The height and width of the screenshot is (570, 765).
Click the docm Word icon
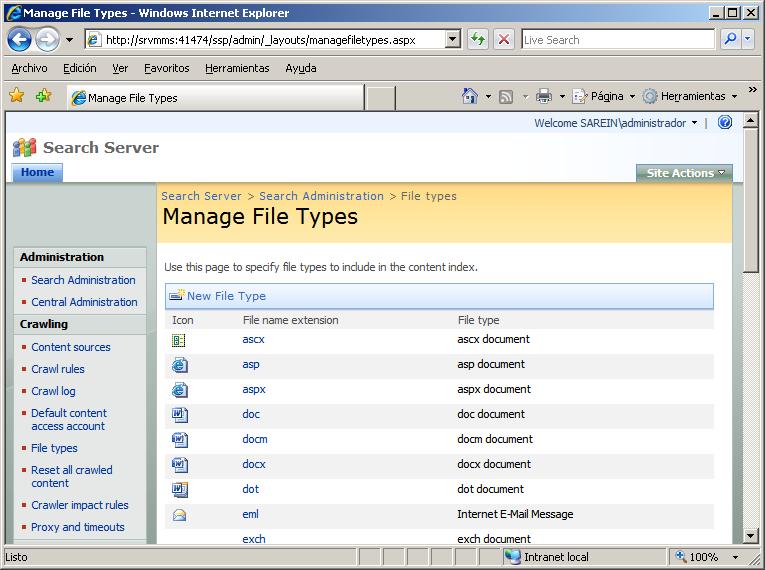tap(180, 440)
